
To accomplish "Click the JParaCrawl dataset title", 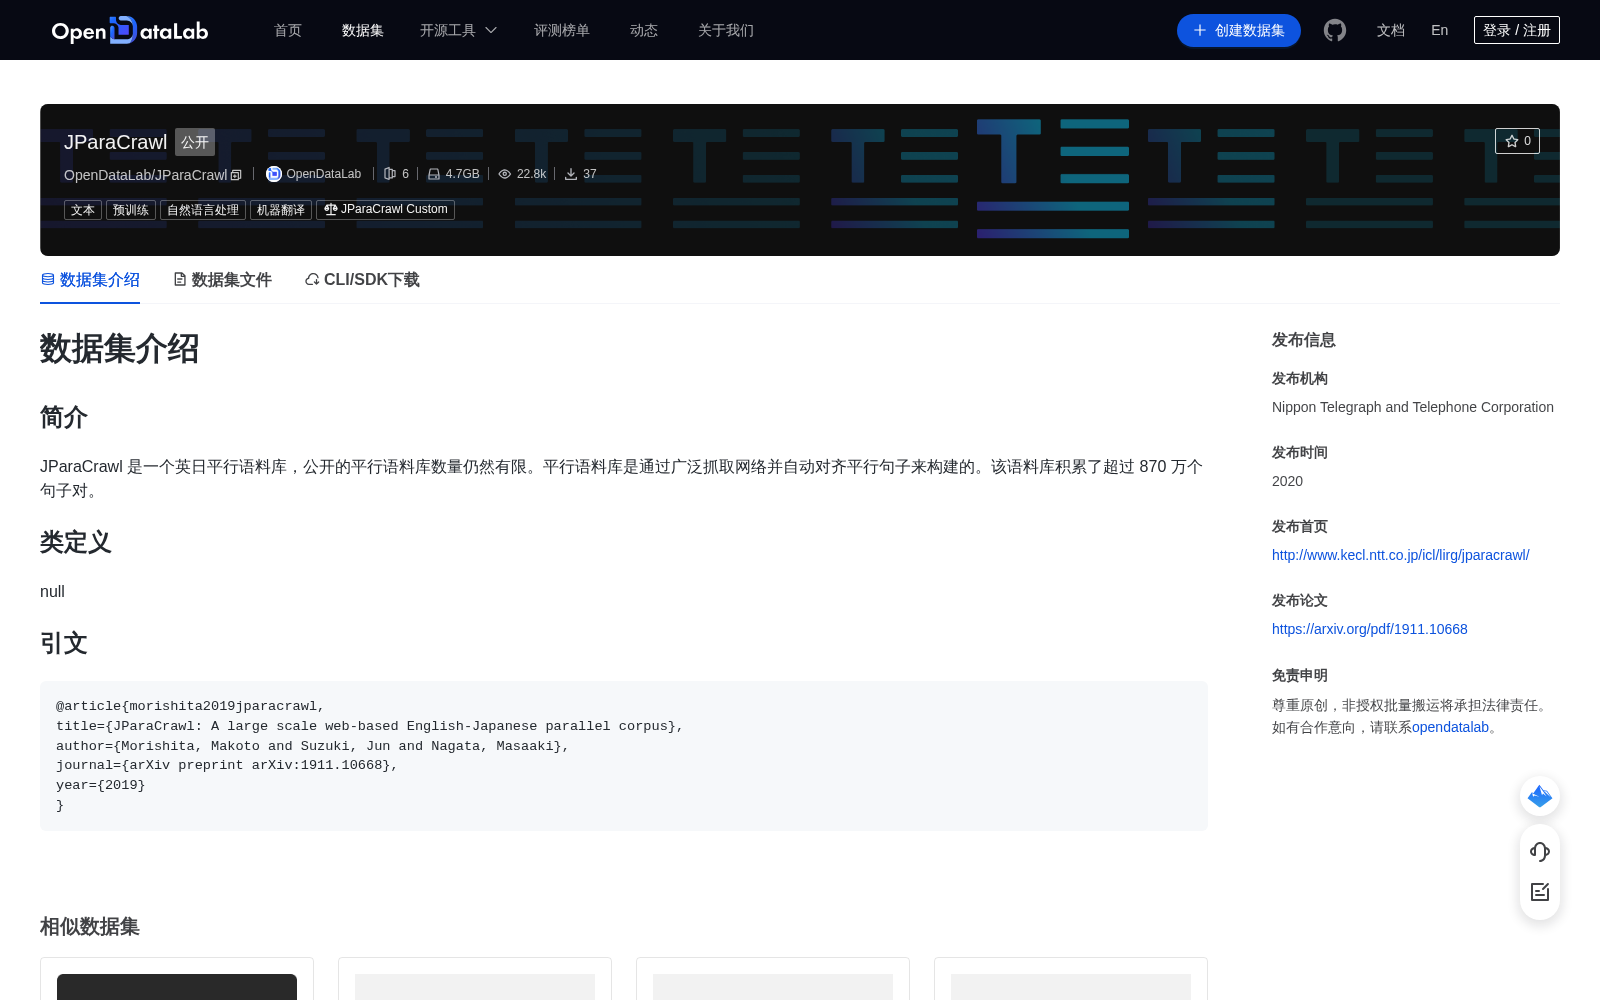I will coord(116,142).
